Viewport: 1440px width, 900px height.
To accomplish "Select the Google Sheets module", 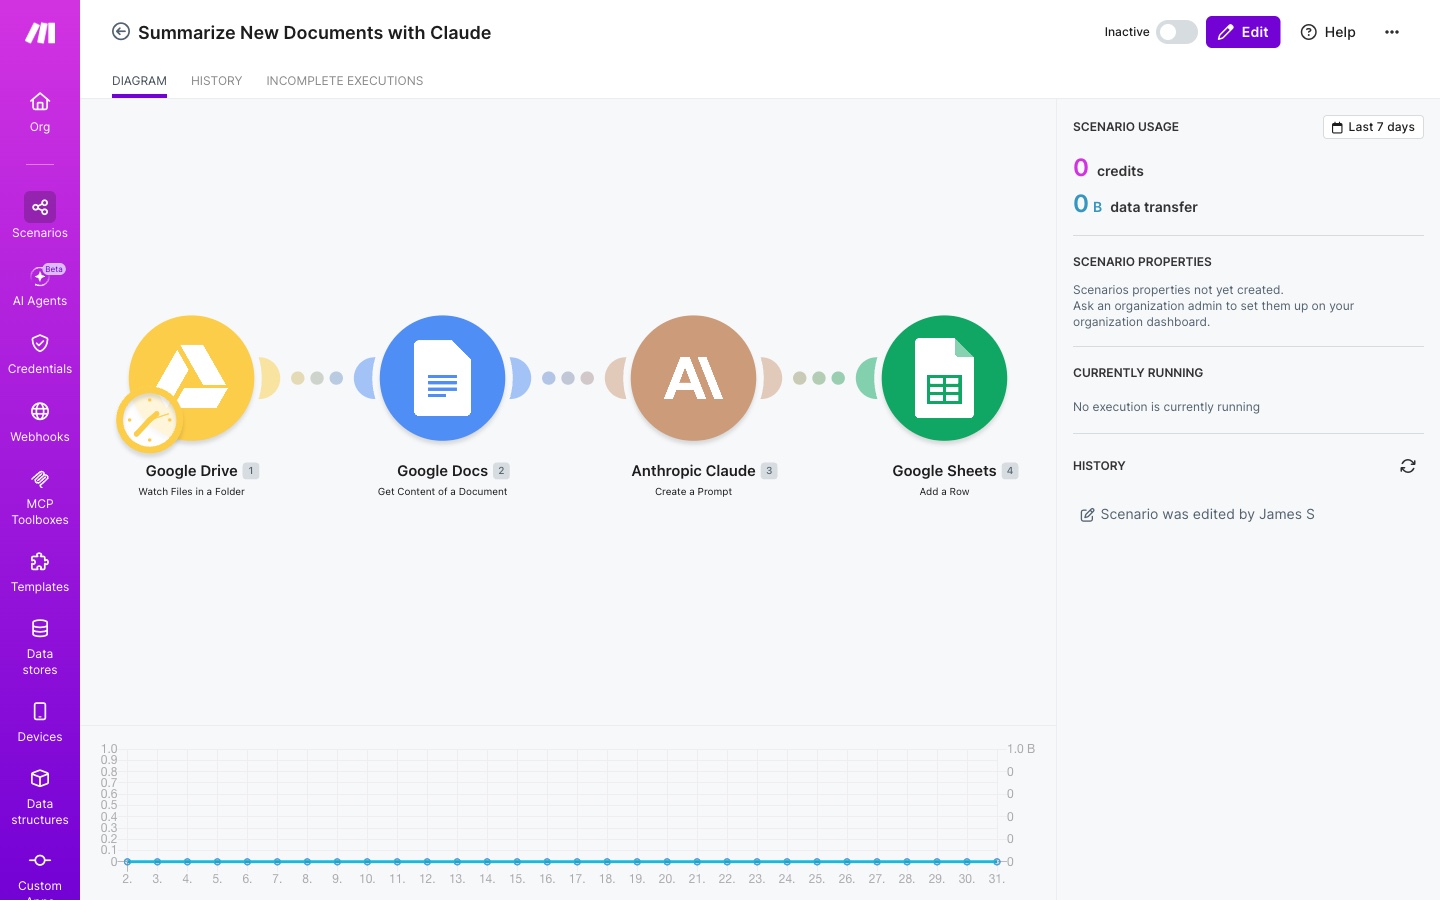I will tap(944, 378).
